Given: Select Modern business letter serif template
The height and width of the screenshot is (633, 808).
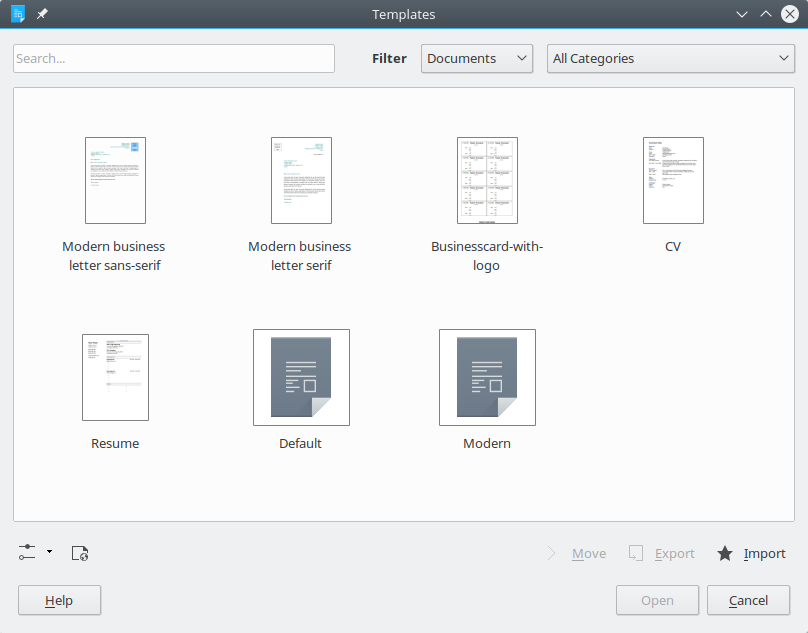Looking at the screenshot, I should coord(301,180).
